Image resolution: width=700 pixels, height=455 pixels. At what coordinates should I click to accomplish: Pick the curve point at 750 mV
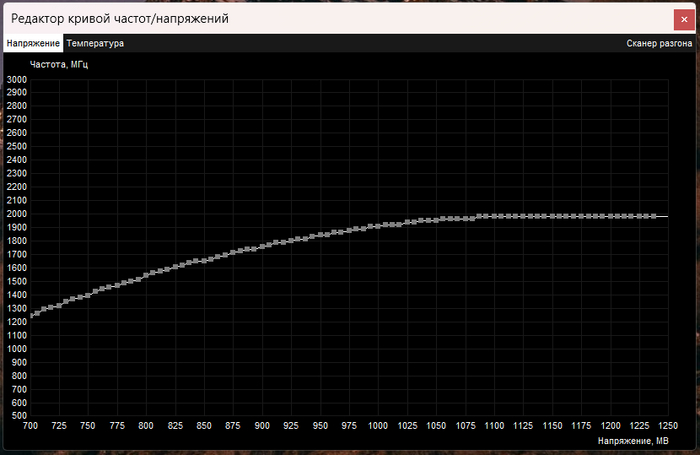click(x=89, y=295)
